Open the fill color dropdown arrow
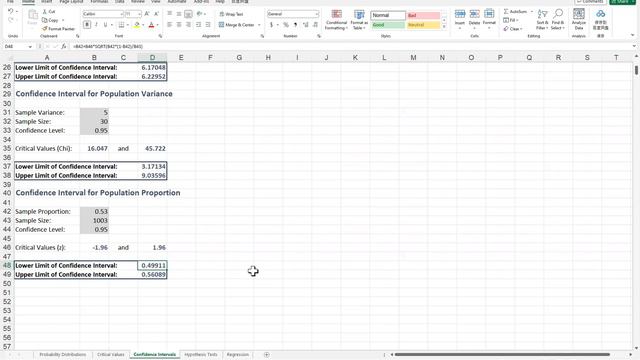Image resolution: width=640 pixels, height=360 pixels. [143, 25]
